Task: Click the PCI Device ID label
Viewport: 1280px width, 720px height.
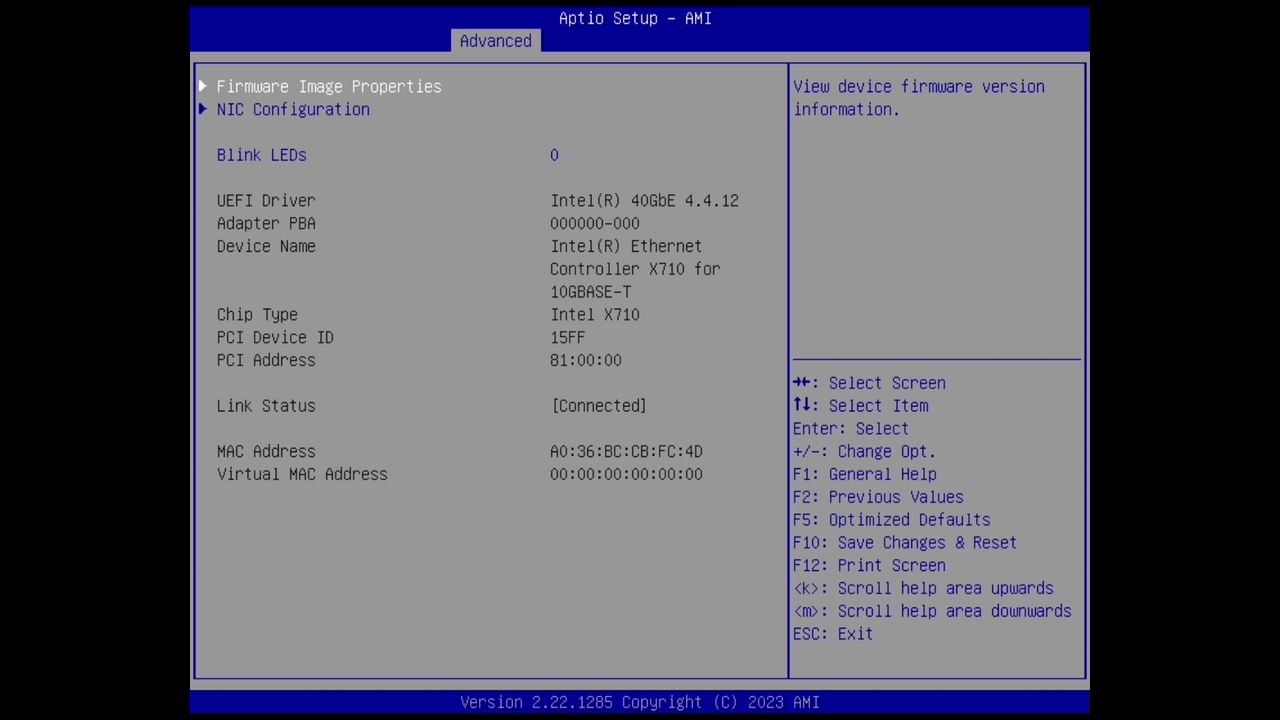Action: coord(275,338)
